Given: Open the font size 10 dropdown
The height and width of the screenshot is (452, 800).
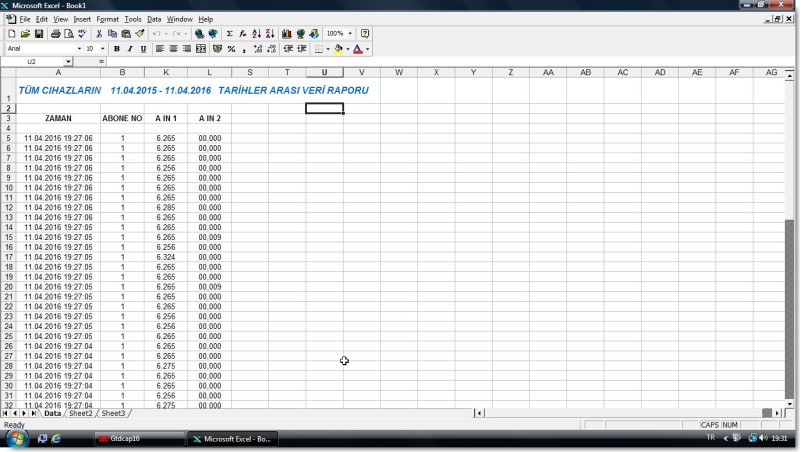Looking at the screenshot, I should pos(103,48).
